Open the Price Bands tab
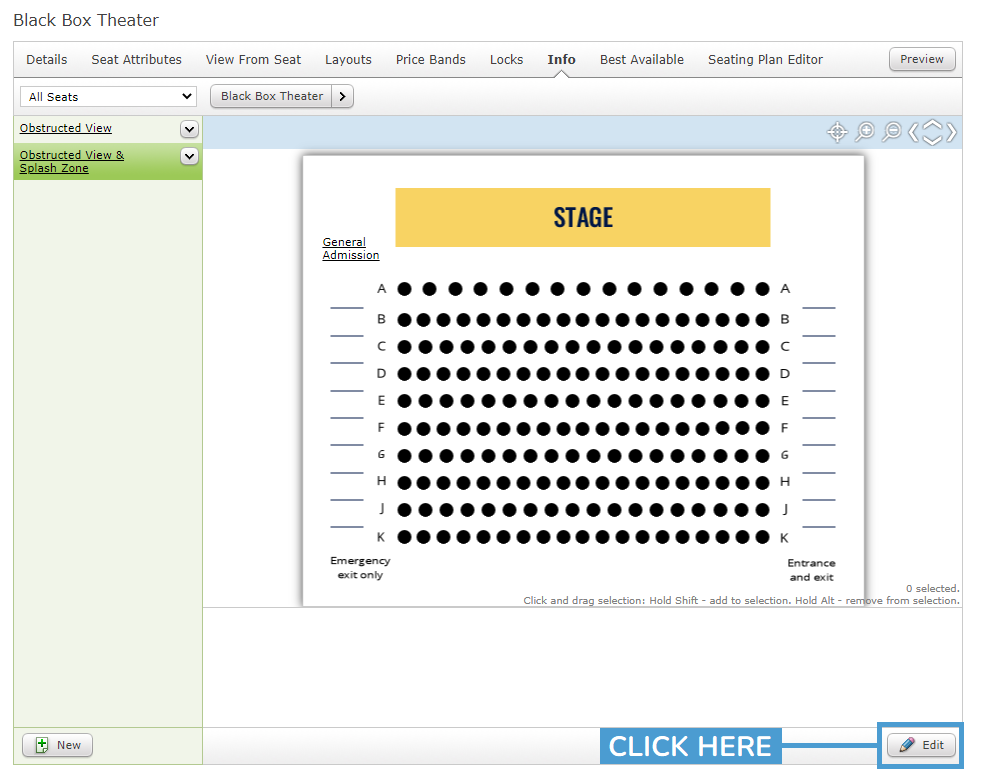Image resolution: width=985 pixels, height=781 pixels. 430,60
